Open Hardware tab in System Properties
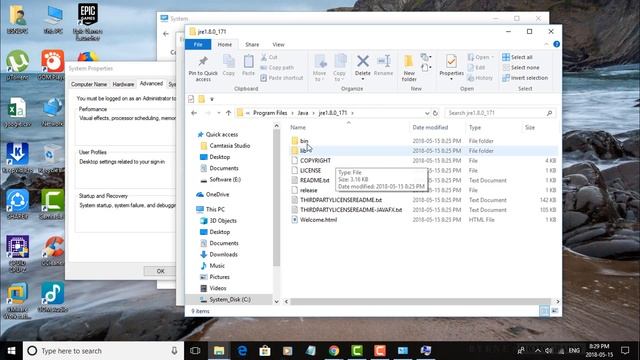This screenshot has height=360, width=640. 123,84
